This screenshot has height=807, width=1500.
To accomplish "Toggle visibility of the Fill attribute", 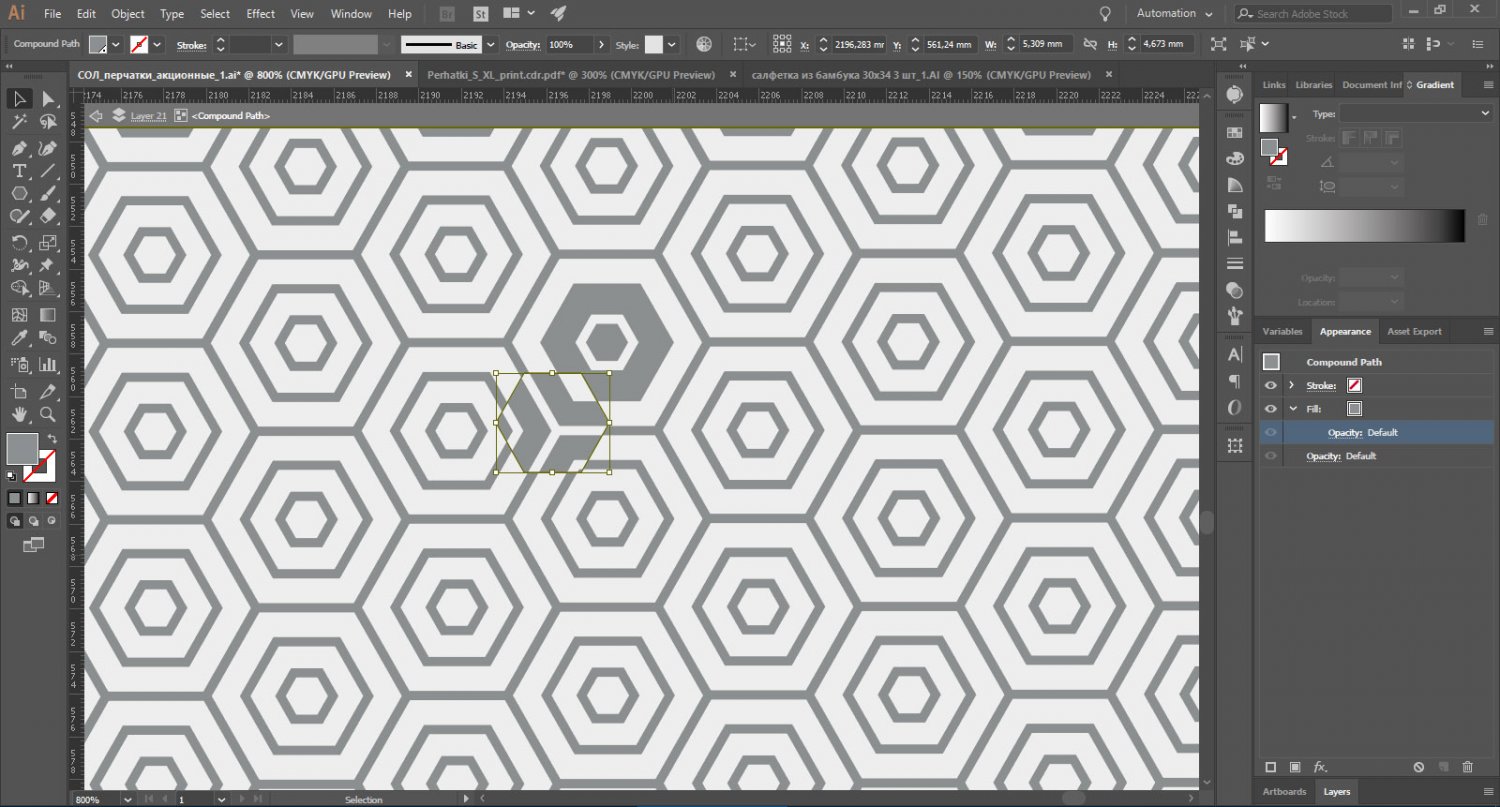I will tap(1271, 409).
